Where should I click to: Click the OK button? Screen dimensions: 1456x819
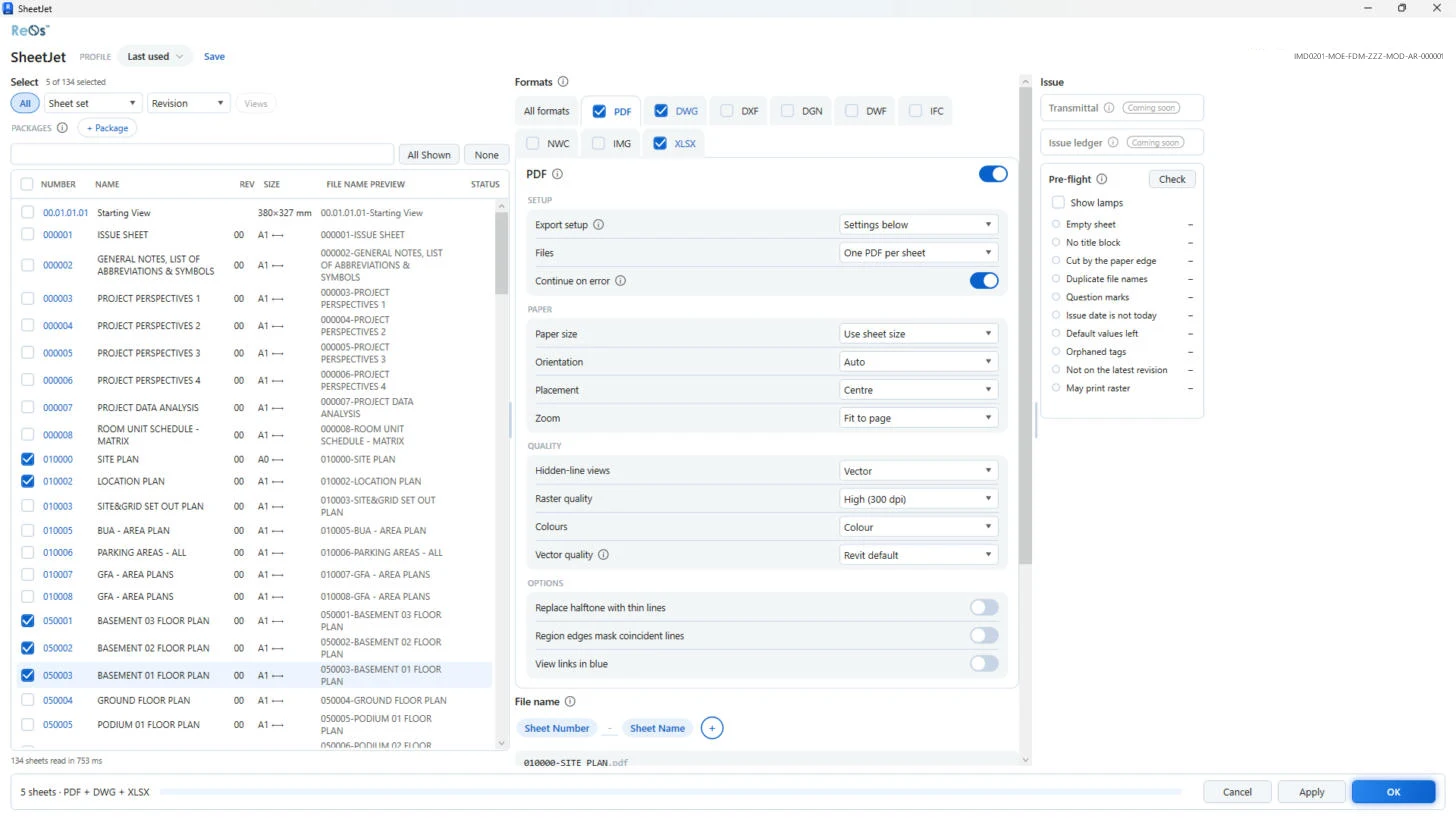tap(1393, 792)
